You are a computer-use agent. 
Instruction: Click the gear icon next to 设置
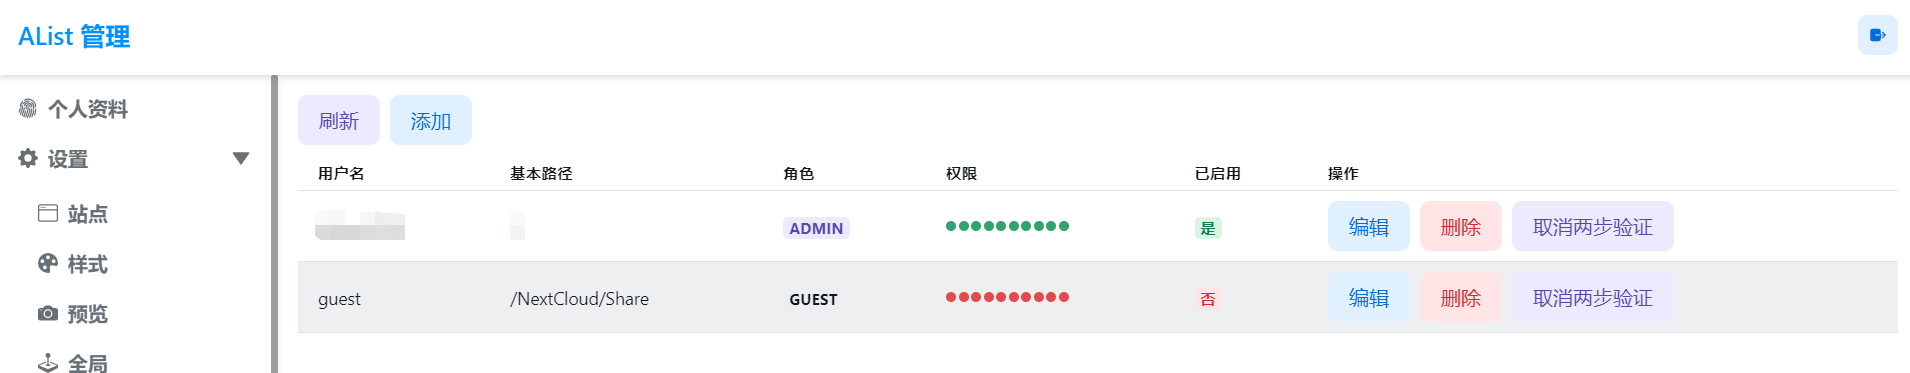(28, 158)
